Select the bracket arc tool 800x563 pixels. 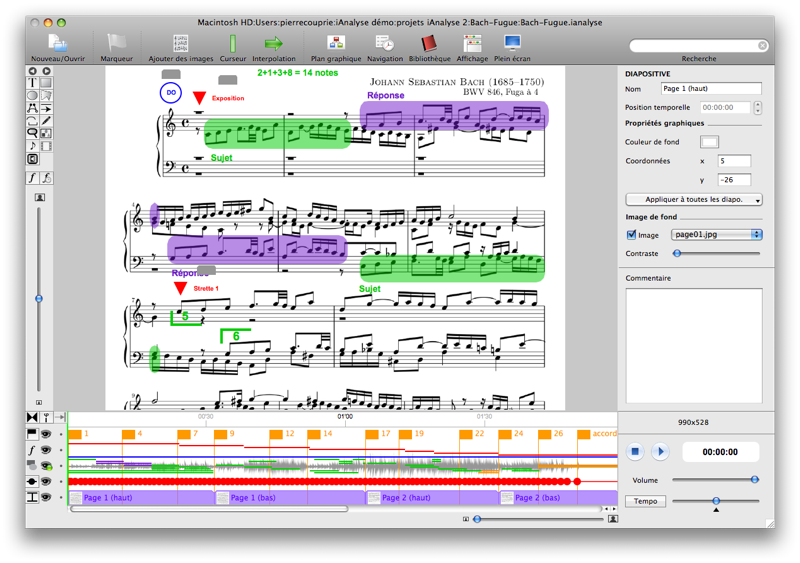coord(32,121)
